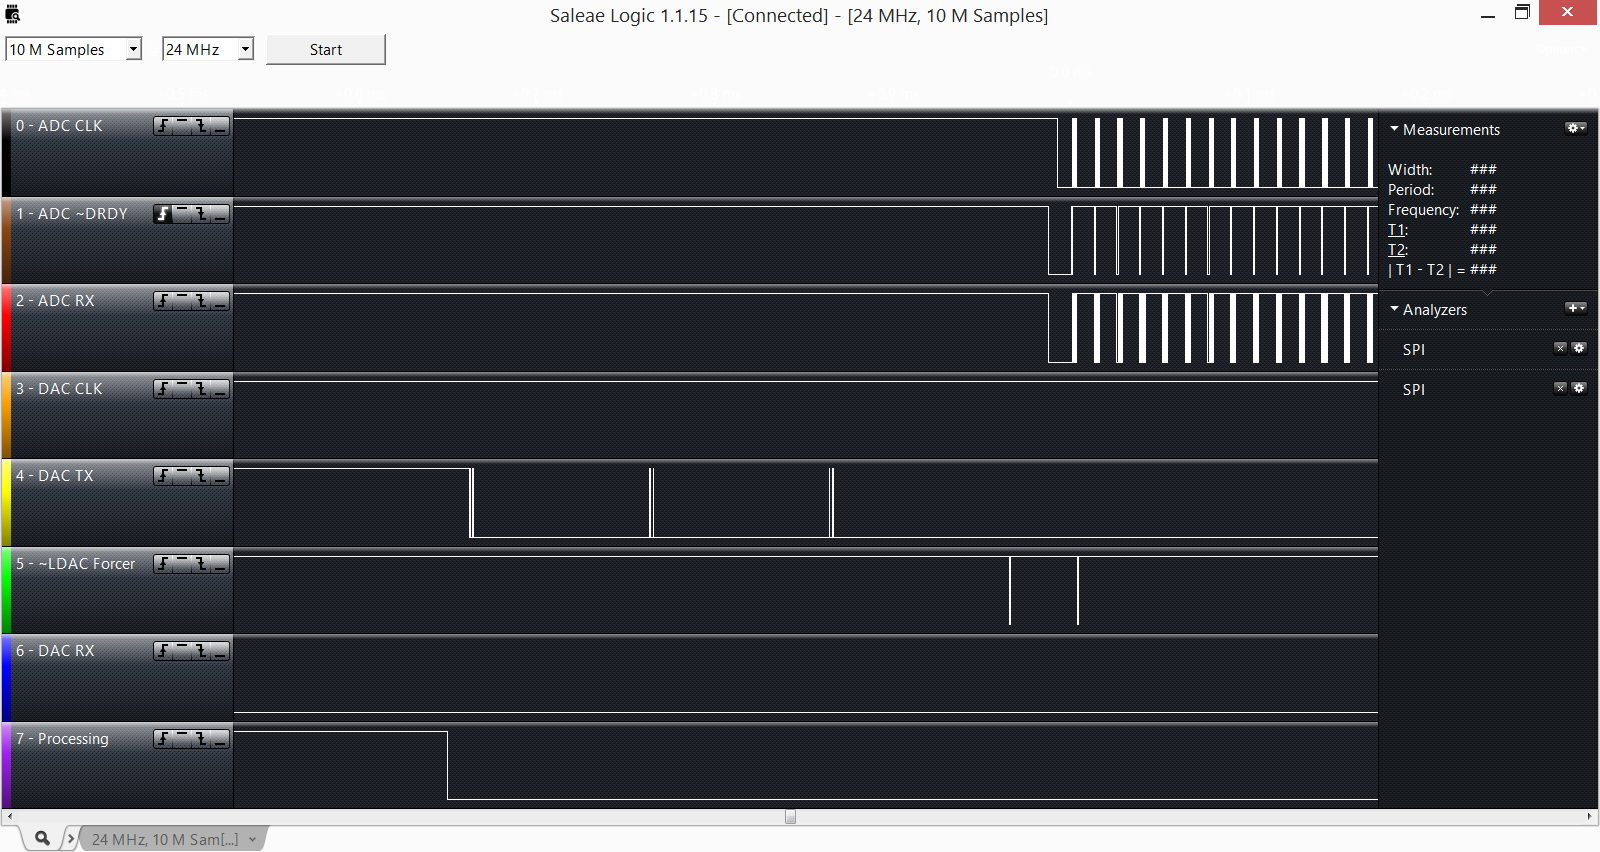Screen dimensions: 1600x852
Task: Open the capture tab's dropdown arrow
Action: 253,840
